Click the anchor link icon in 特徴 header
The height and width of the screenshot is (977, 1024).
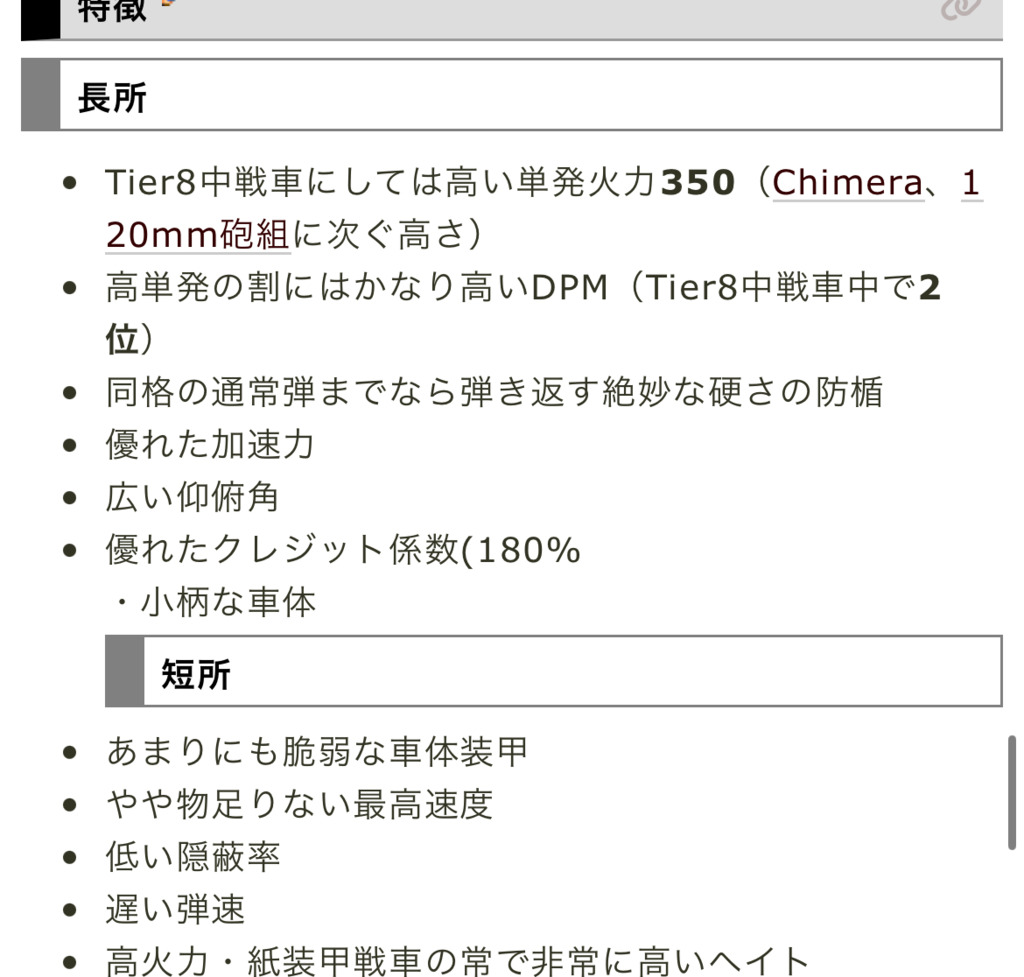click(960, 8)
